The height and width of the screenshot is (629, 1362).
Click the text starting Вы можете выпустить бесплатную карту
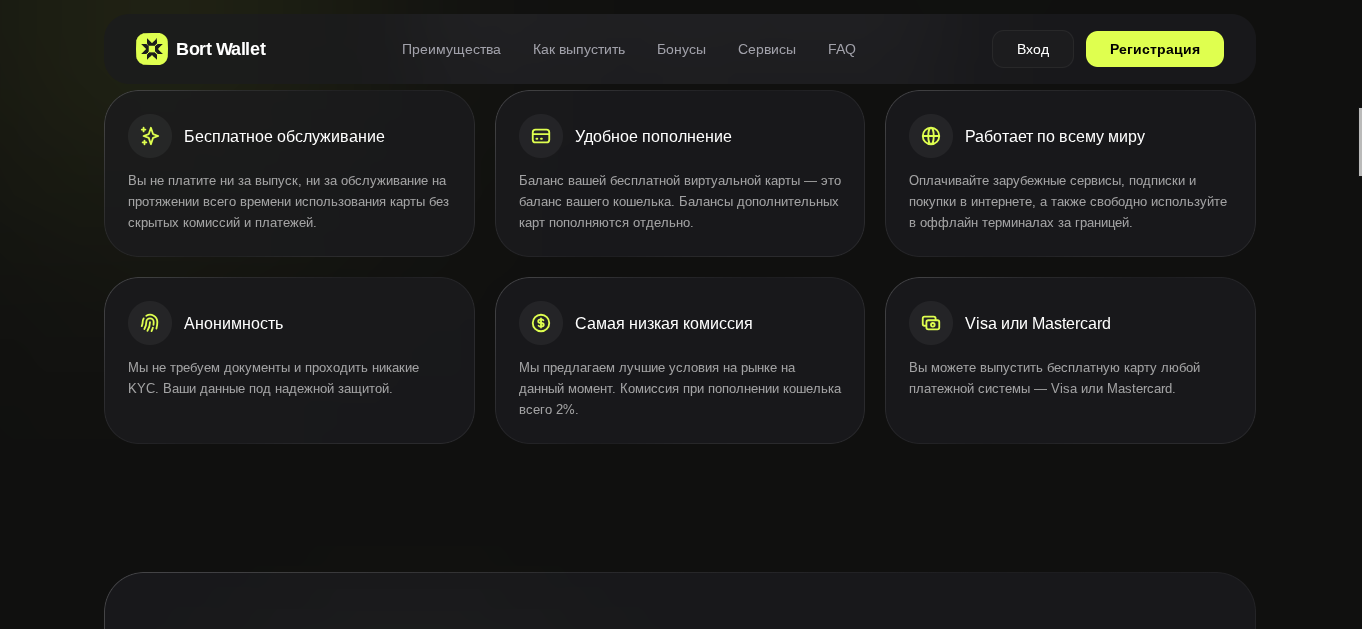(1054, 378)
